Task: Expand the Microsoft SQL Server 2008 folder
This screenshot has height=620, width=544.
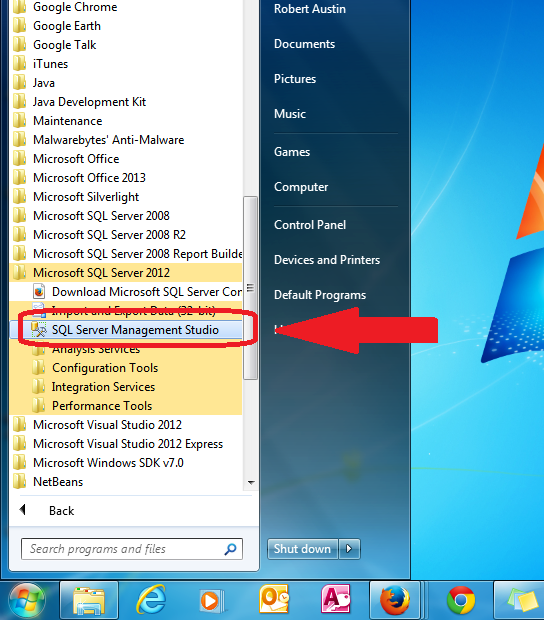Action: coord(126,216)
